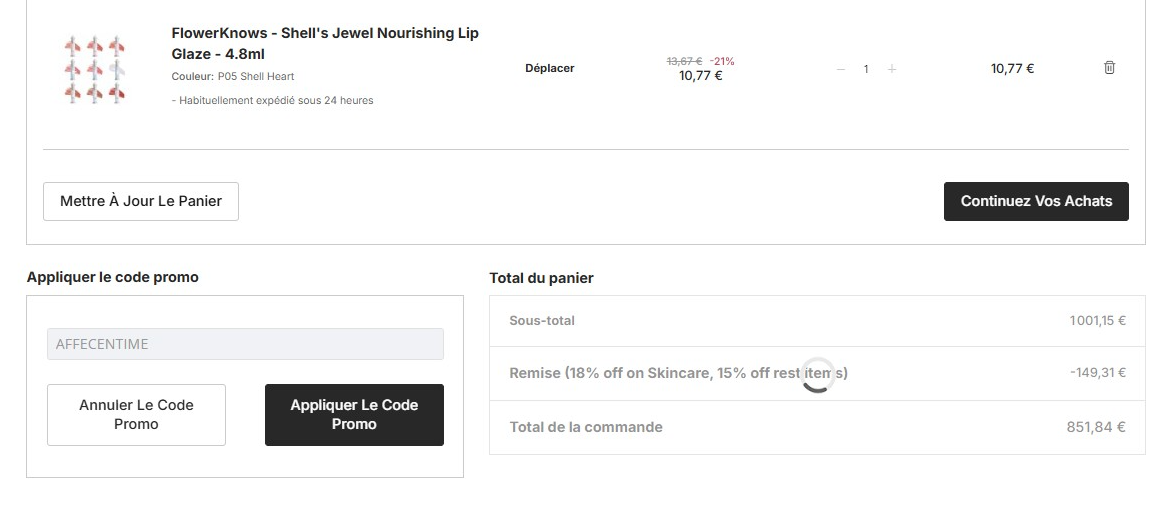Open the FlowerKnows lip glaze product thumbnail
The image size is (1152, 514).
pos(94,69)
